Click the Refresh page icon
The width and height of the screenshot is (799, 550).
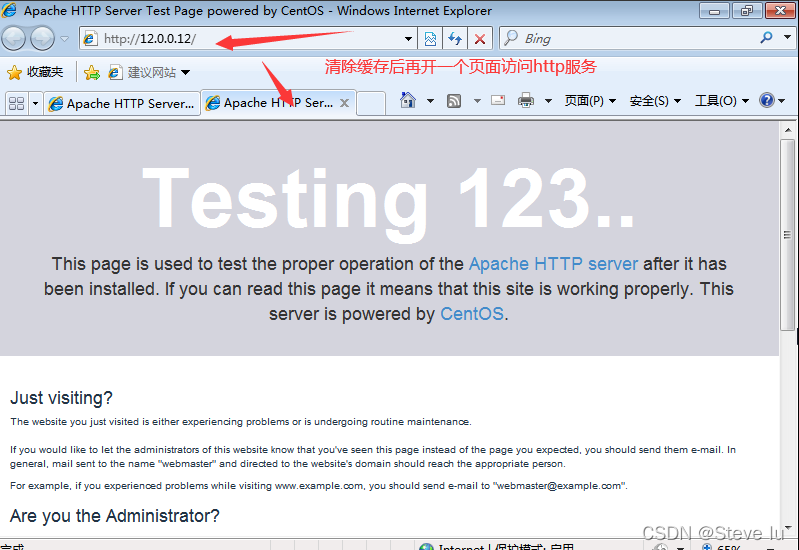455,39
